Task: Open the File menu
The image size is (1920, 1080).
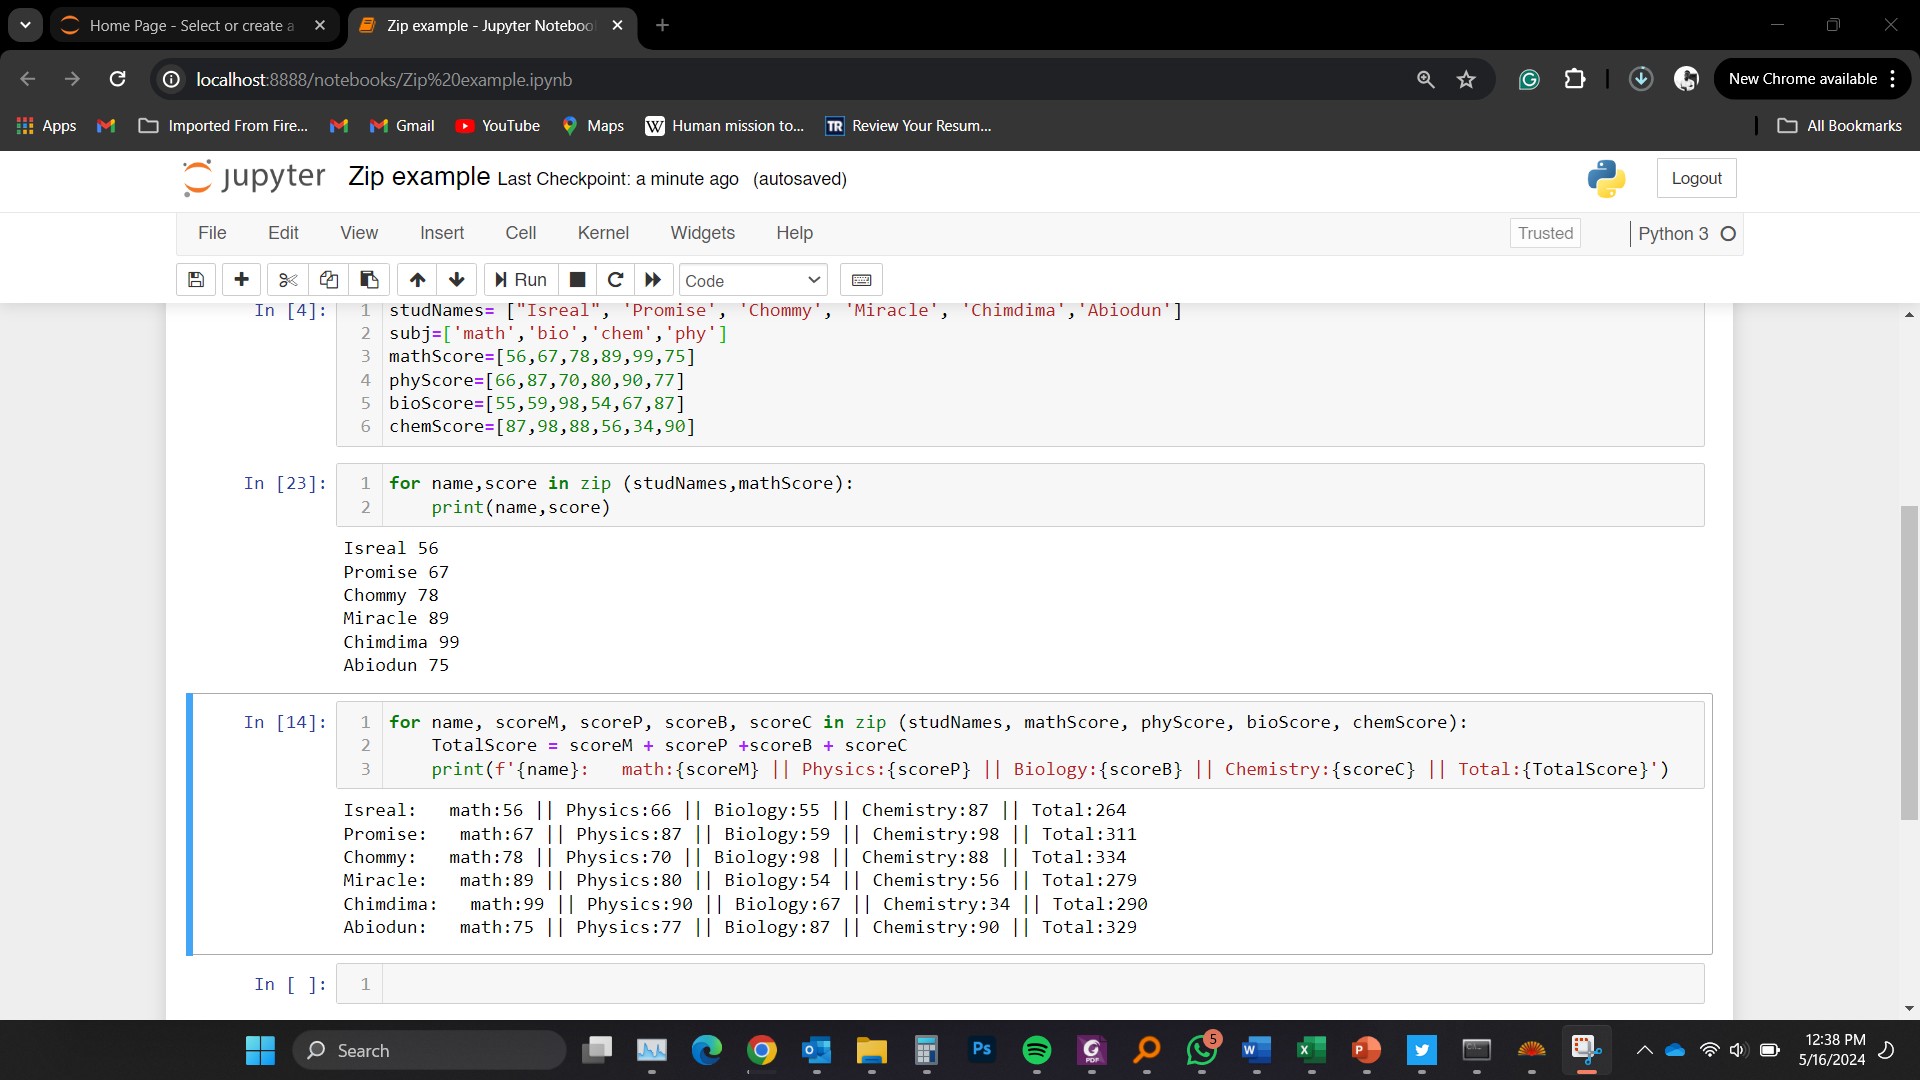Action: point(212,233)
